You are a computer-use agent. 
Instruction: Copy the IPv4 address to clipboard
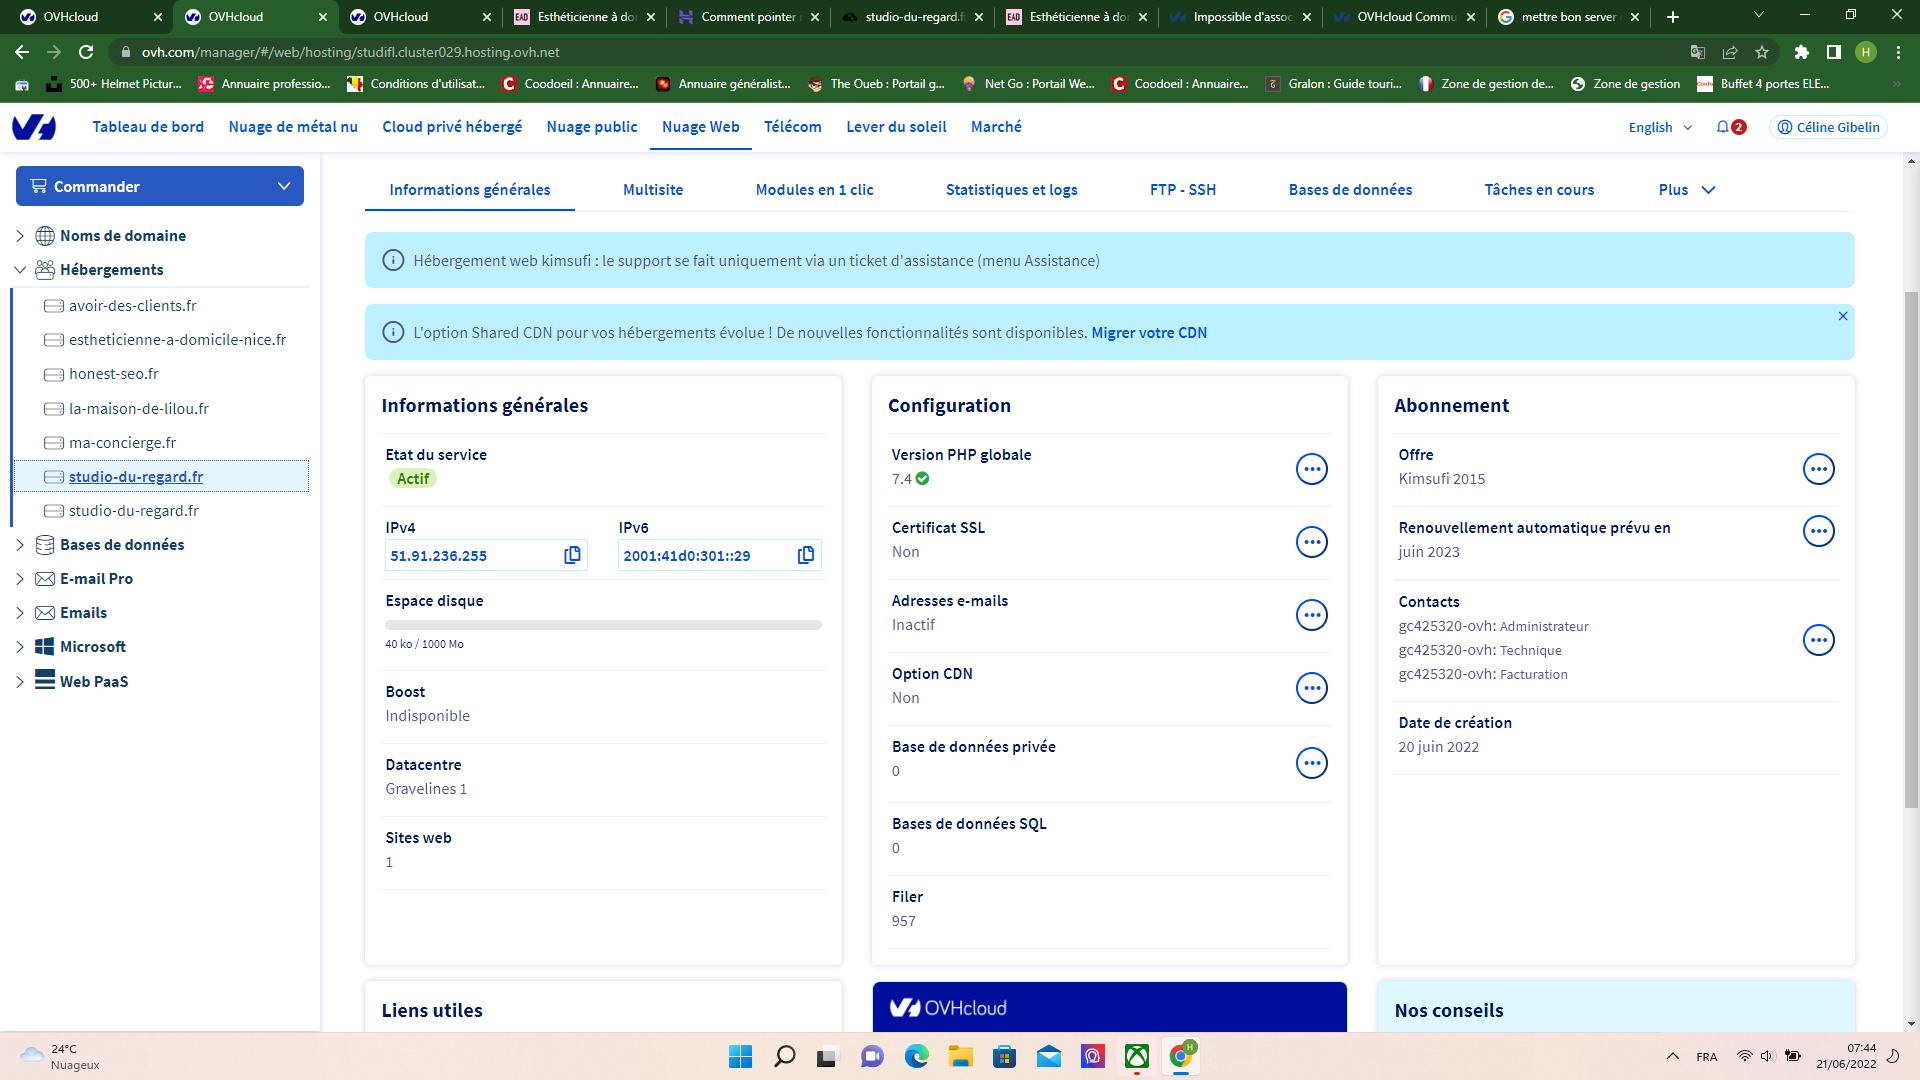(x=572, y=555)
